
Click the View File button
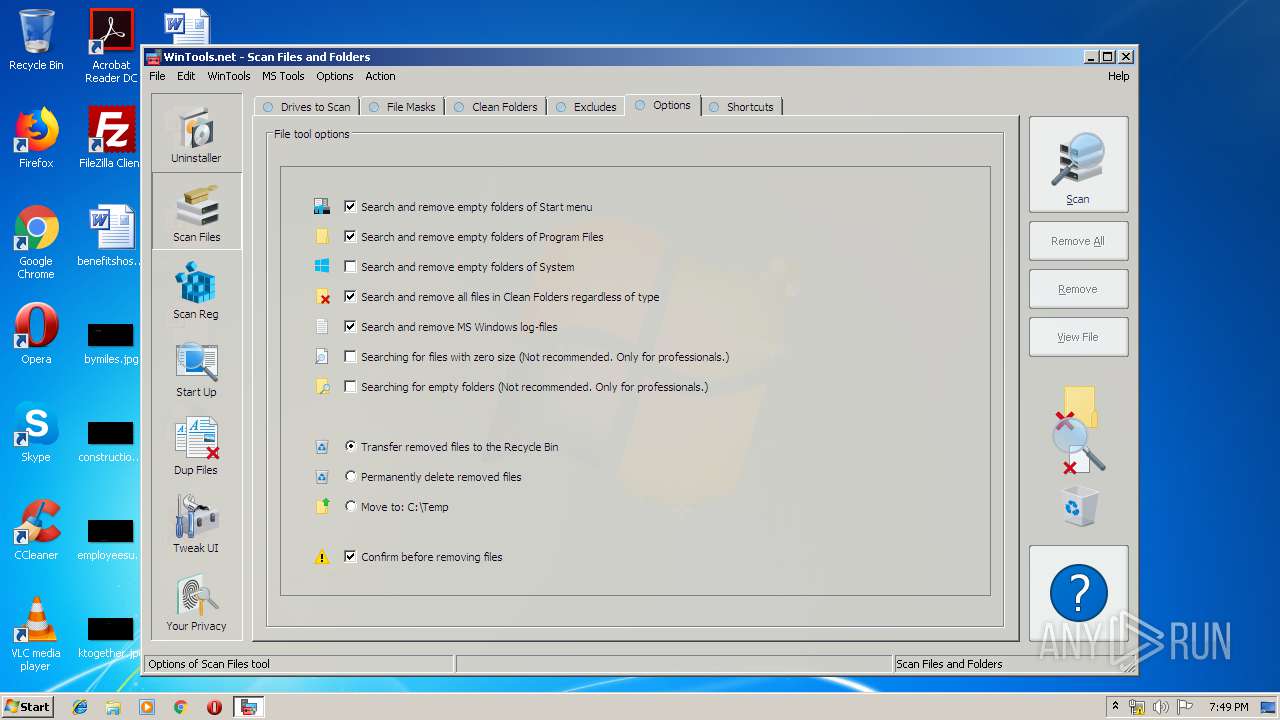pyautogui.click(x=1078, y=337)
